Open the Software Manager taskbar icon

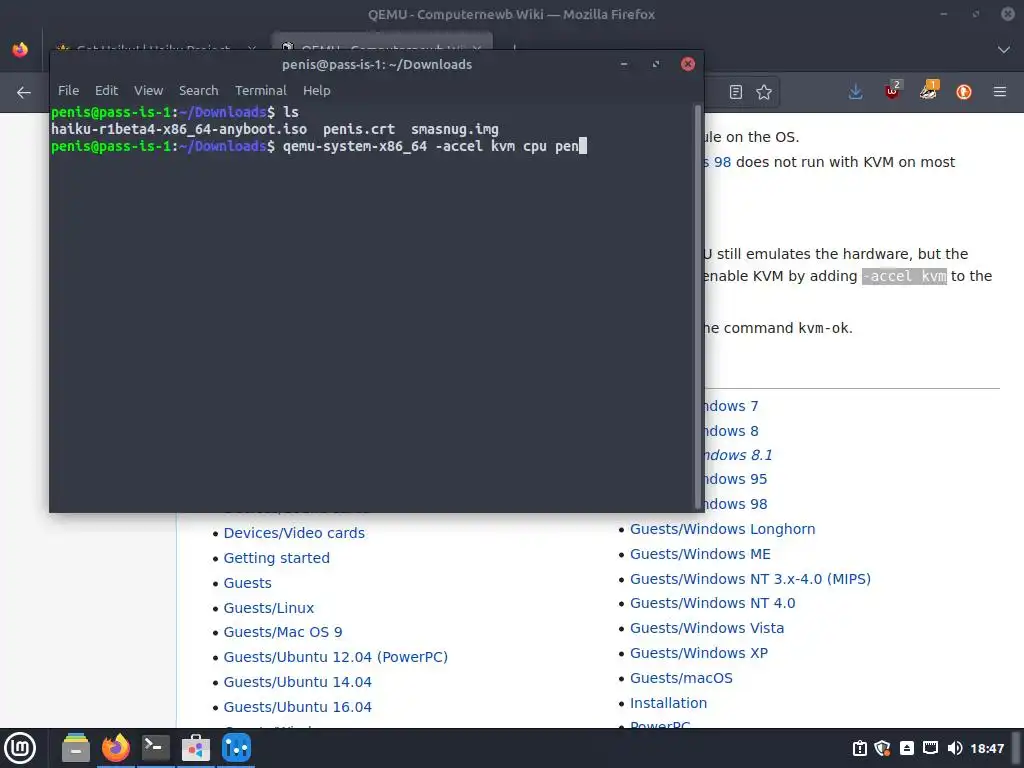point(195,748)
